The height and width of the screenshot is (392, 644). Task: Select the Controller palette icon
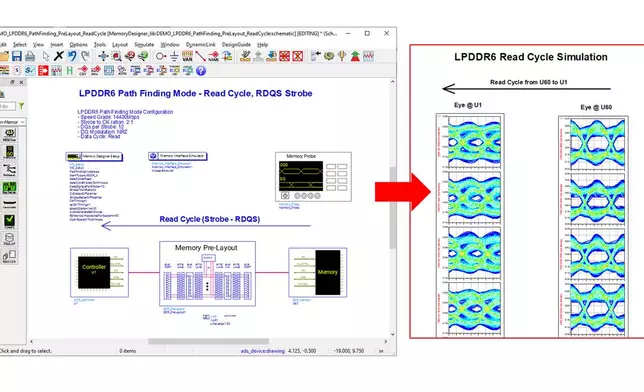pyautogui.click(x=9, y=204)
